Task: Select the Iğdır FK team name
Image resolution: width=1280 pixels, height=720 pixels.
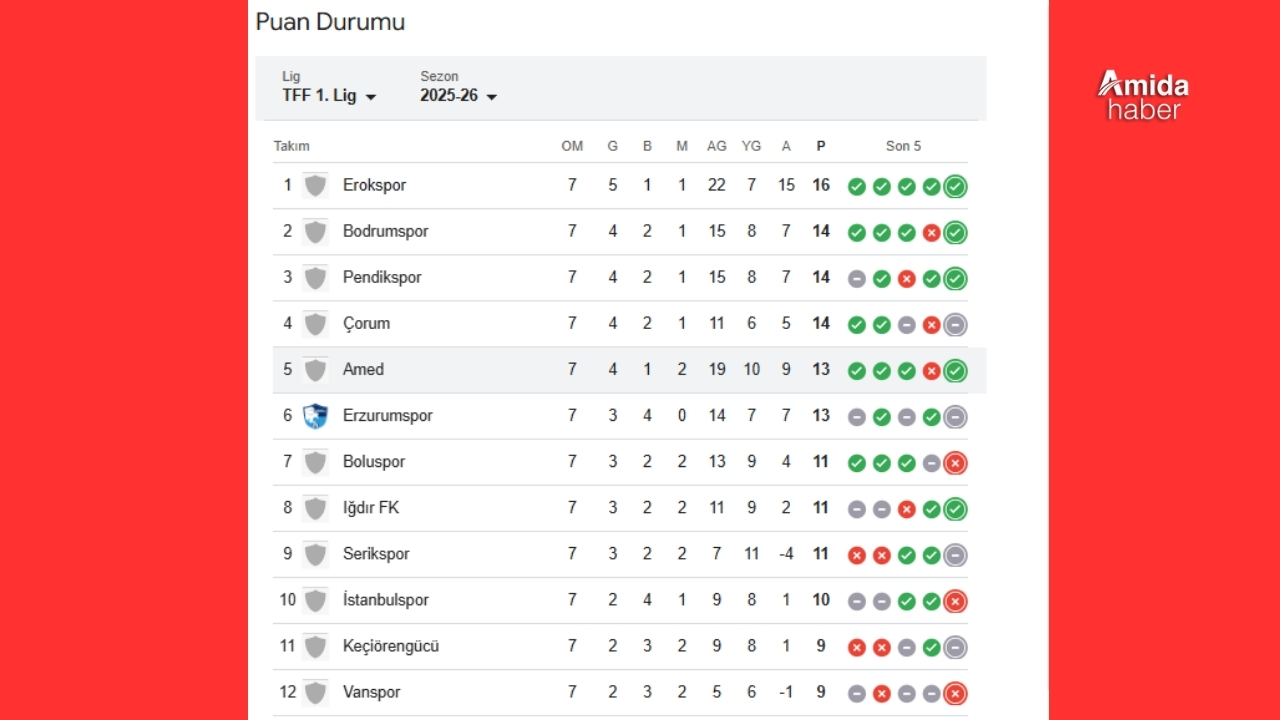Action: pos(371,508)
